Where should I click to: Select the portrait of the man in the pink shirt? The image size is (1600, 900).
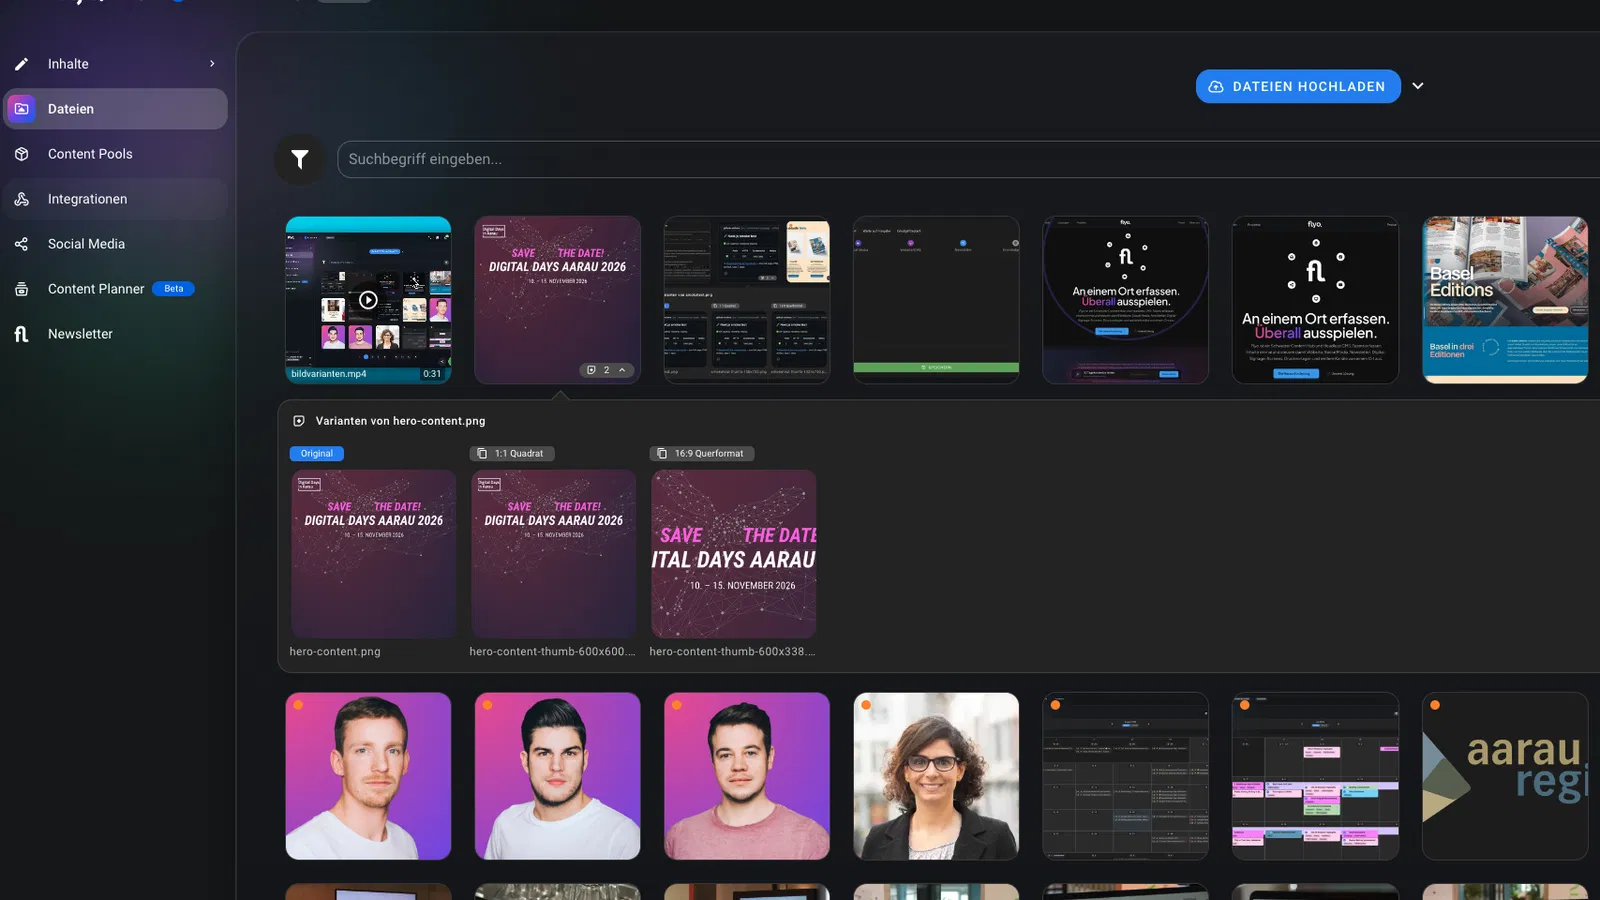(x=747, y=776)
